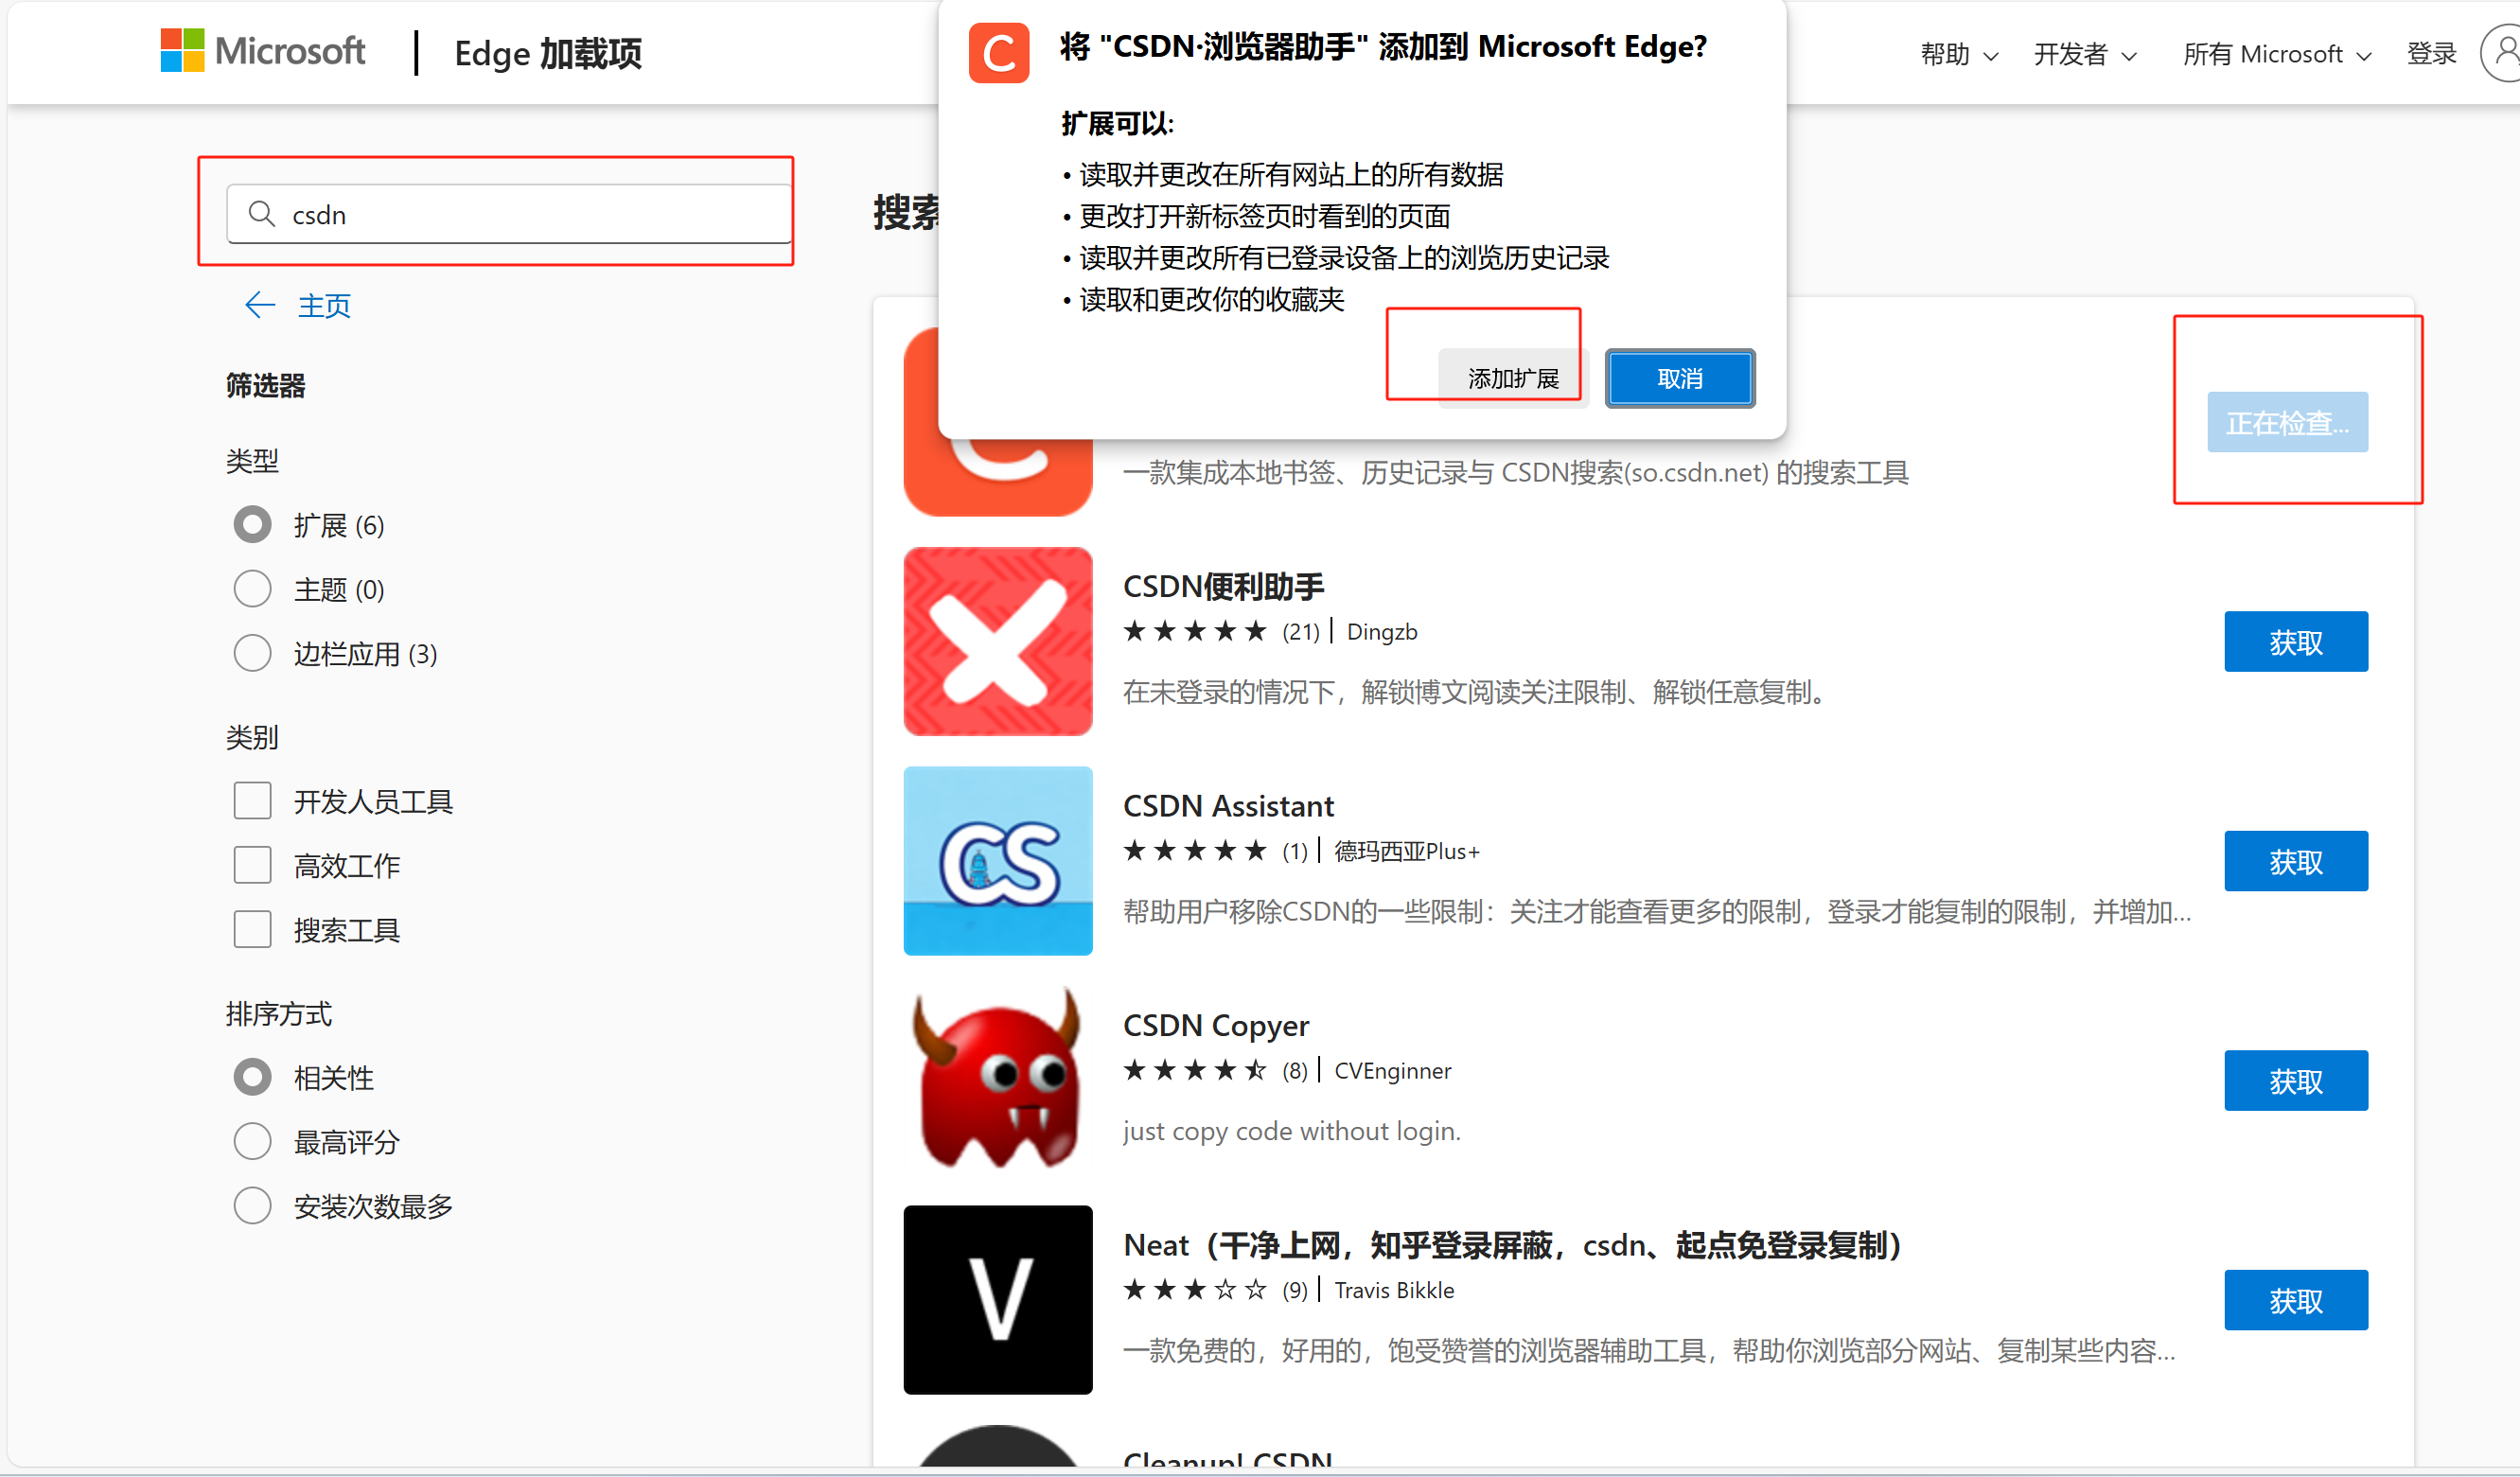Click the 登录 sign-in link

tap(2431, 54)
